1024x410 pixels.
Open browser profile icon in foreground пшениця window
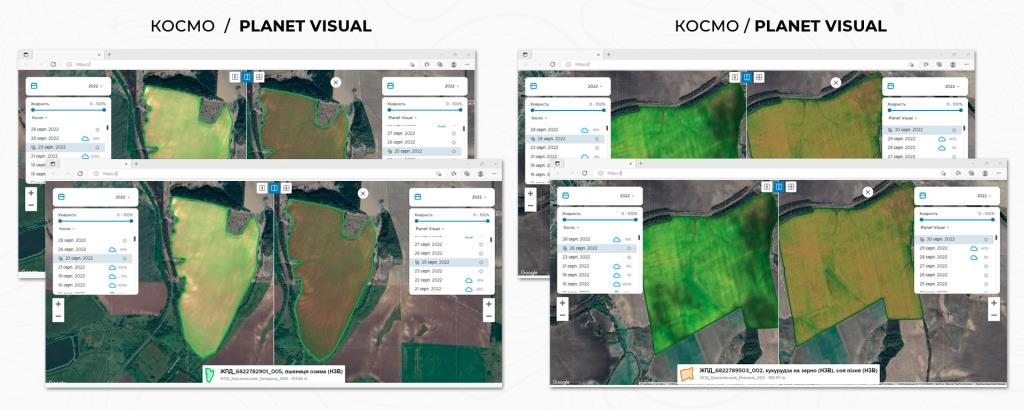(x=479, y=174)
